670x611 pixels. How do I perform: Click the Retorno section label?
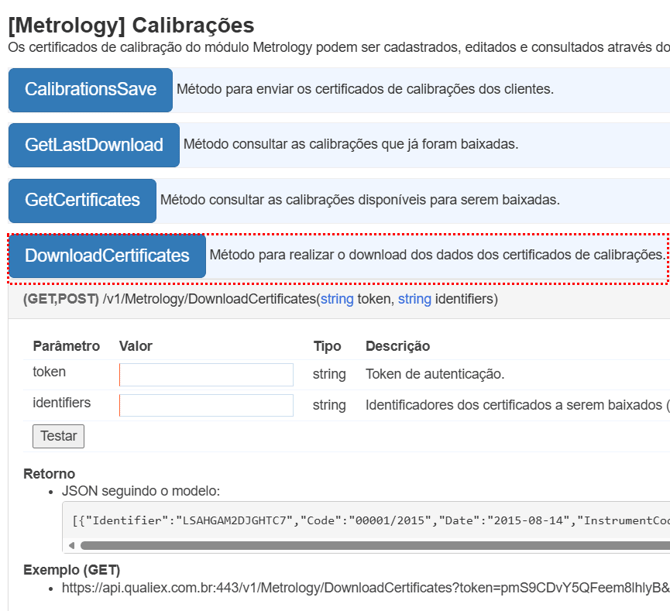pos(49,473)
